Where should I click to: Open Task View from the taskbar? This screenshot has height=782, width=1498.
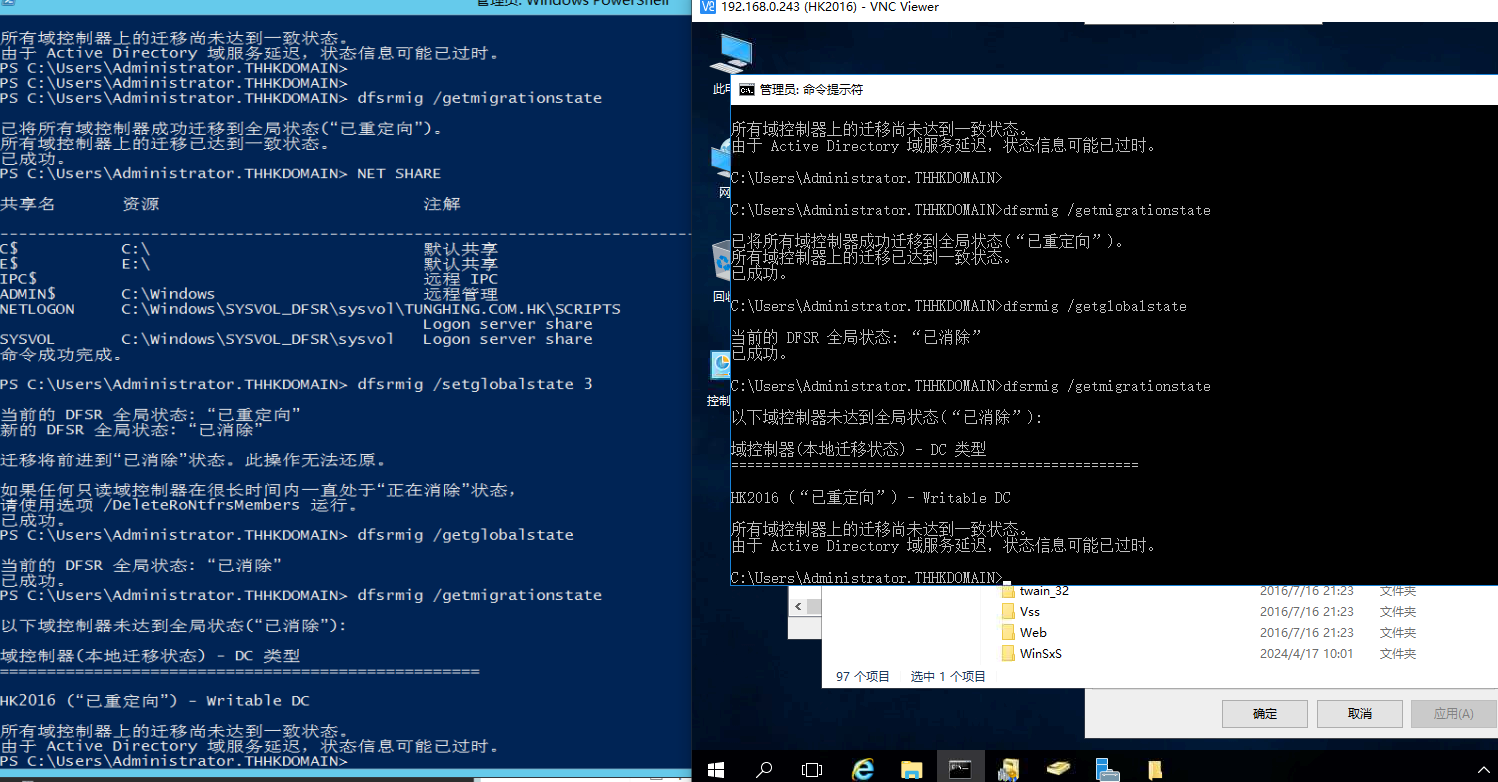(x=812, y=769)
